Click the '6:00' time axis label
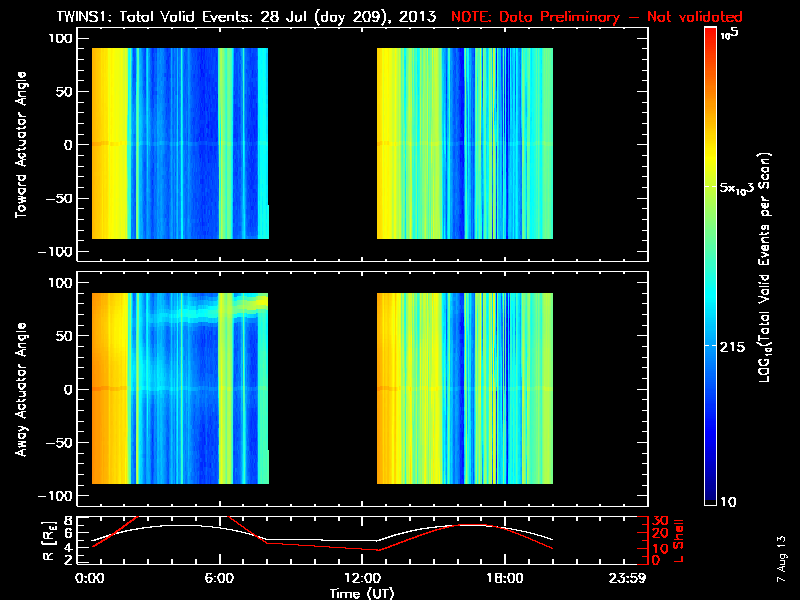The width and height of the screenshot is (800, 600). (219, 579)
